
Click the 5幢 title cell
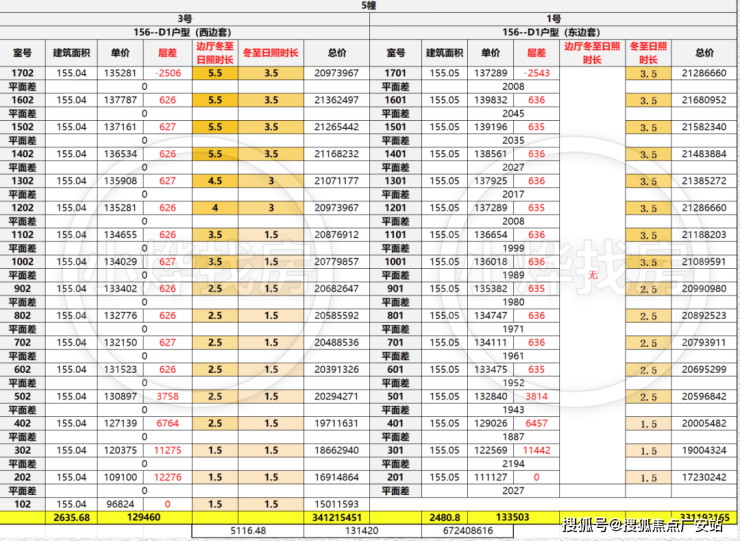click(x=370, y=6)
